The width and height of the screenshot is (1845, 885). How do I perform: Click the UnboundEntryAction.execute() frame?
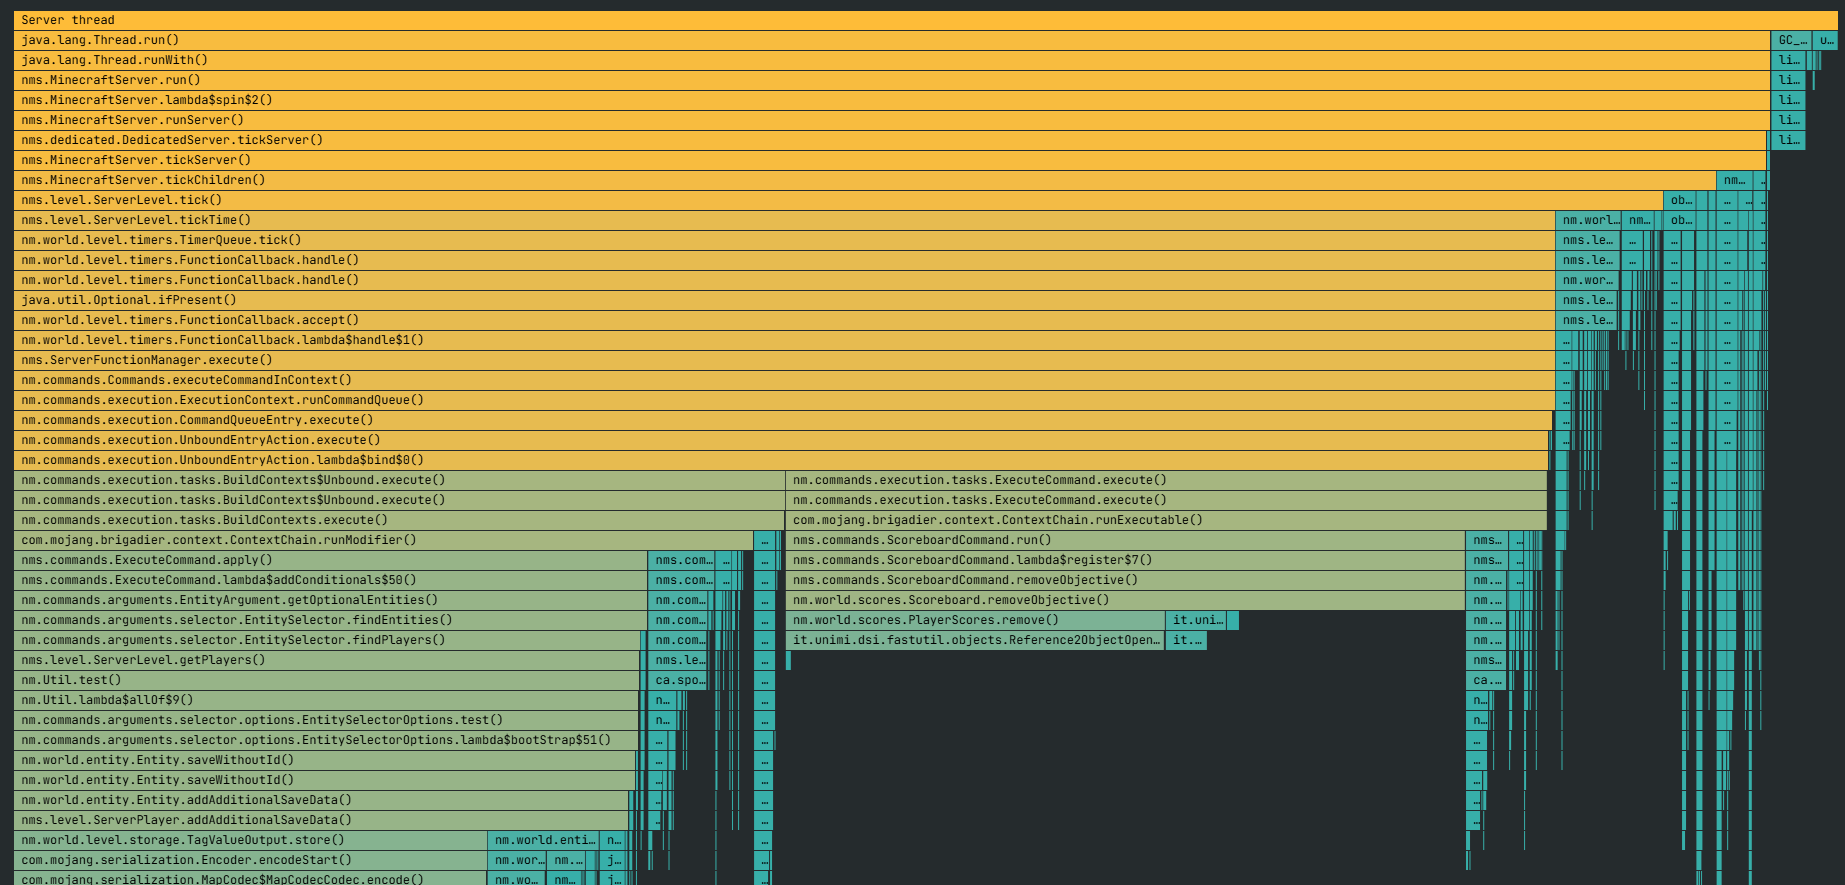[781, 440]
